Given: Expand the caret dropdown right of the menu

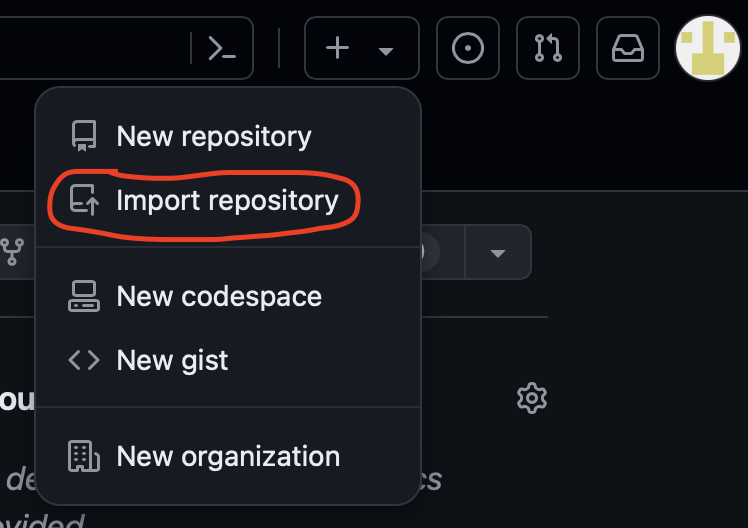Looking at the screenshot, I should (x=498, y=252).
